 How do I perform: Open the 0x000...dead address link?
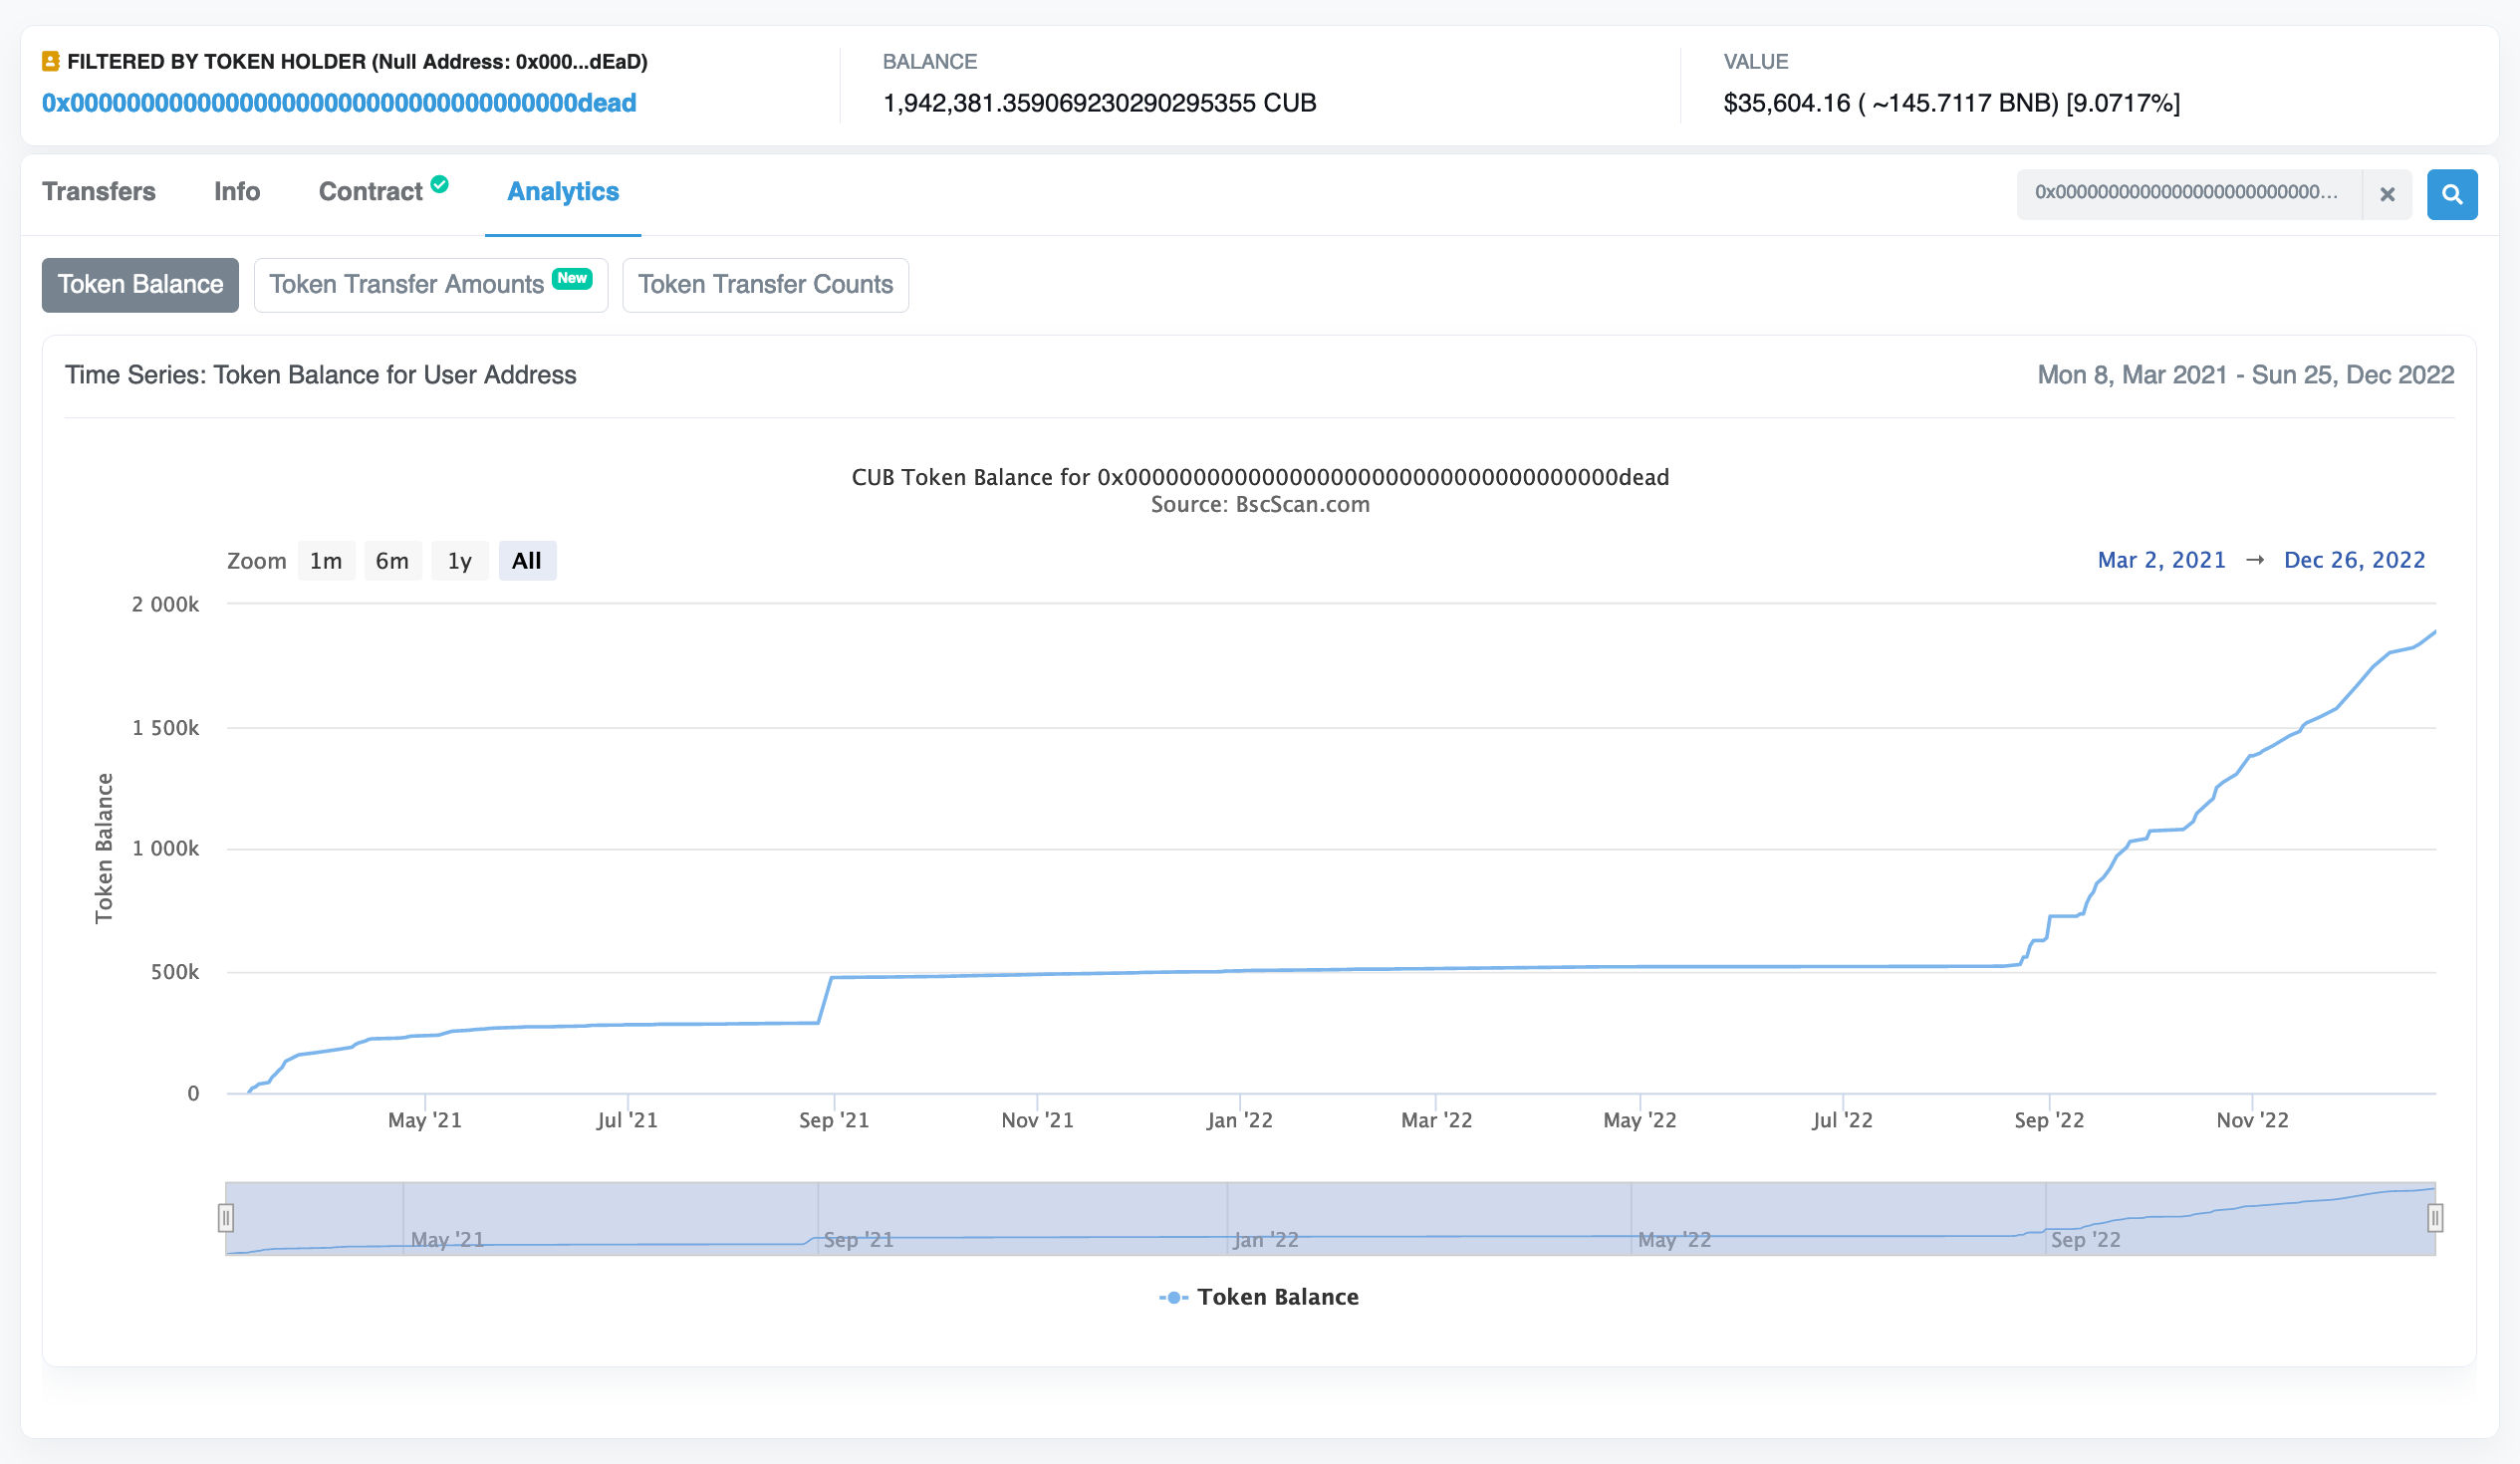[x=339, y=103]
